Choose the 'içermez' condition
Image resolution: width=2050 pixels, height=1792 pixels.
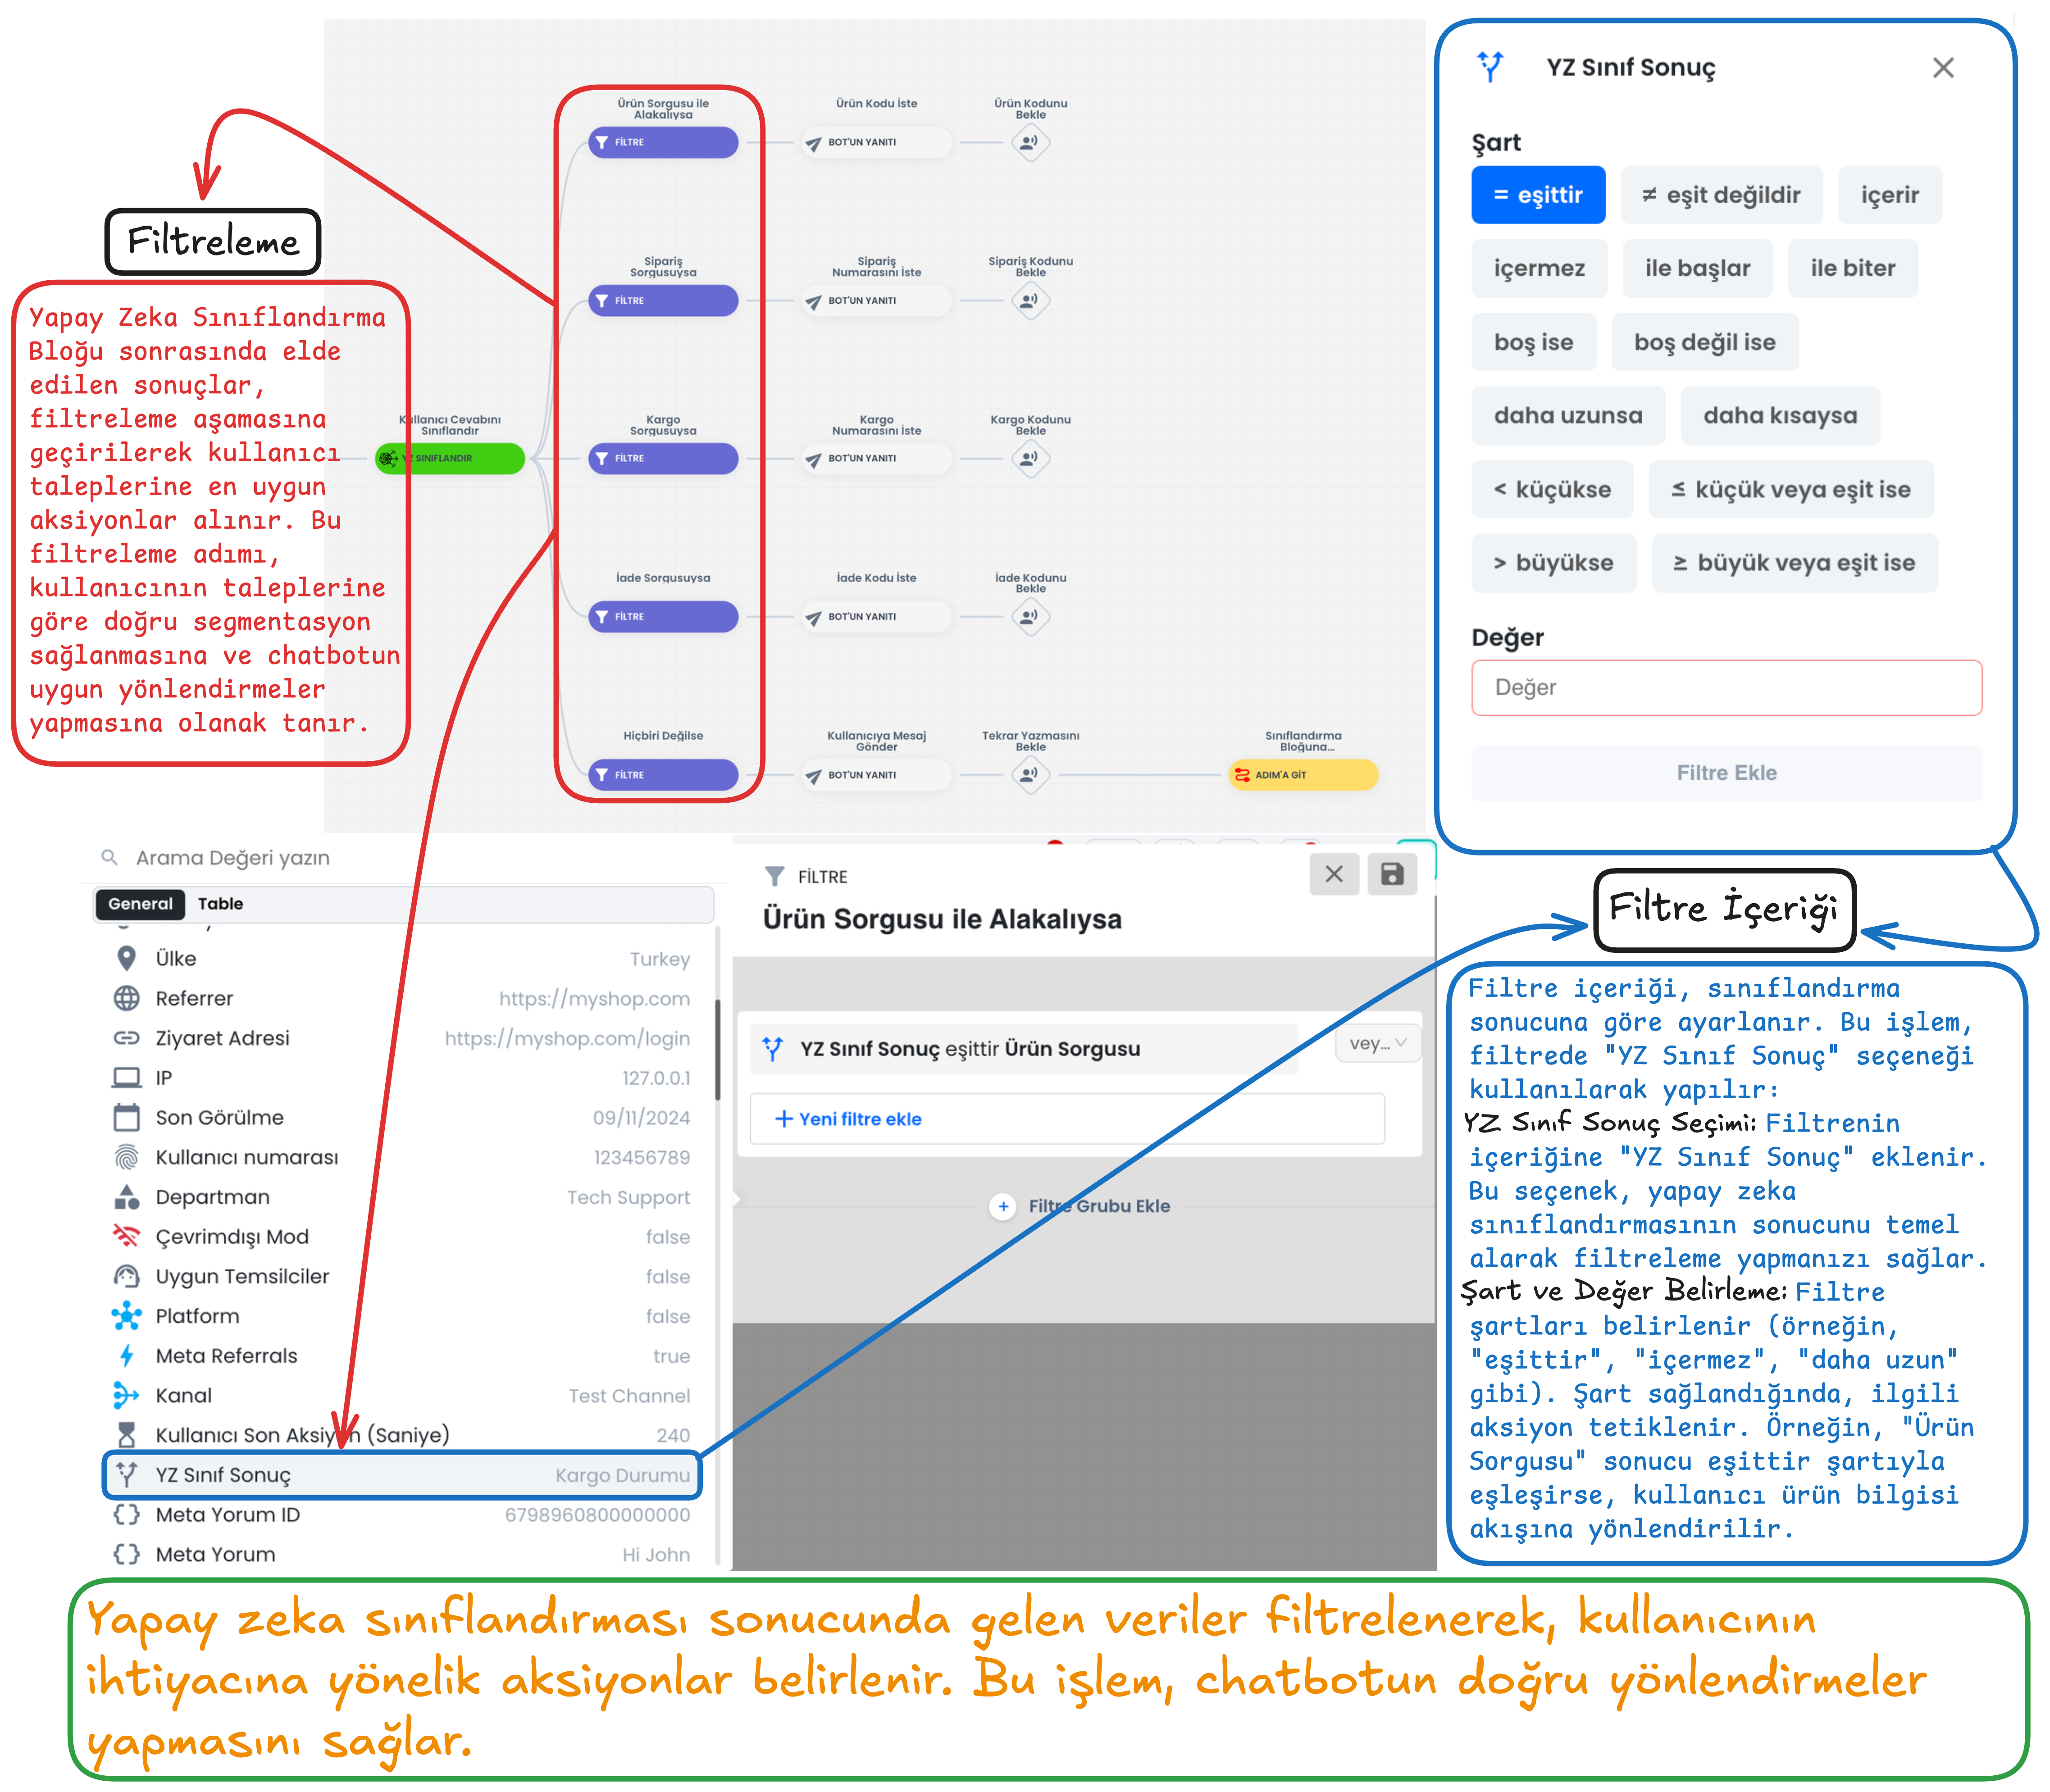tap(1538, 268)
